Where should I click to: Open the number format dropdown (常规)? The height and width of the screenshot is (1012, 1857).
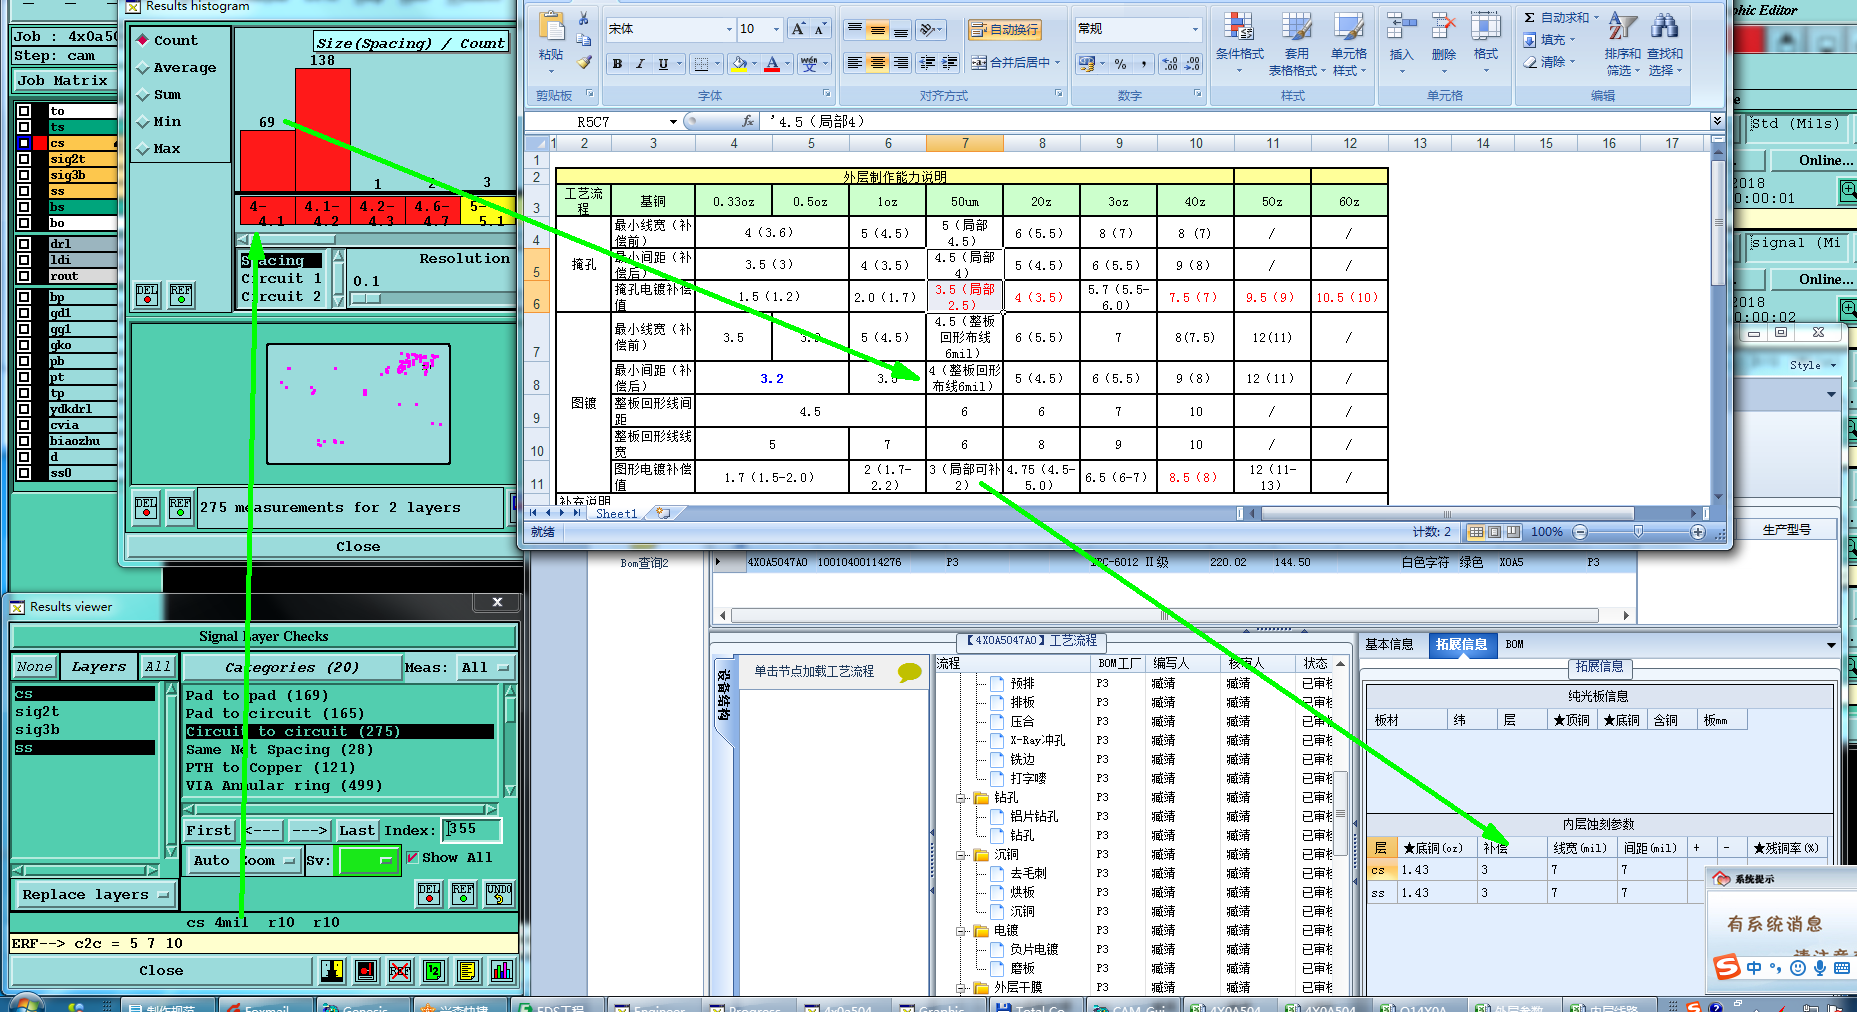pyautogui.click(x=1195, y=29)
